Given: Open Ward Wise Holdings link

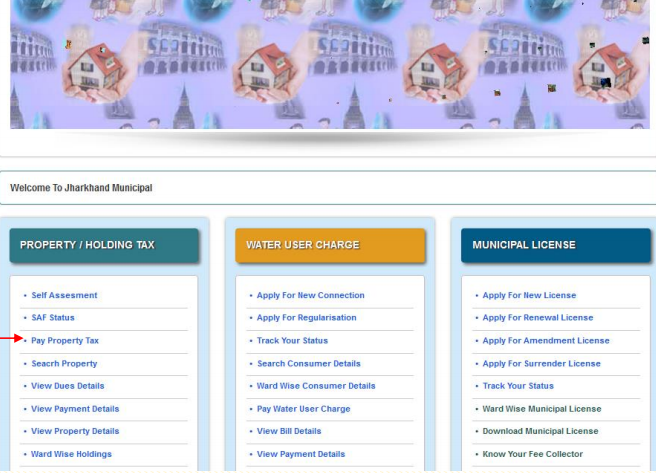Looking at the screenshot, I should tap(71, 454).
